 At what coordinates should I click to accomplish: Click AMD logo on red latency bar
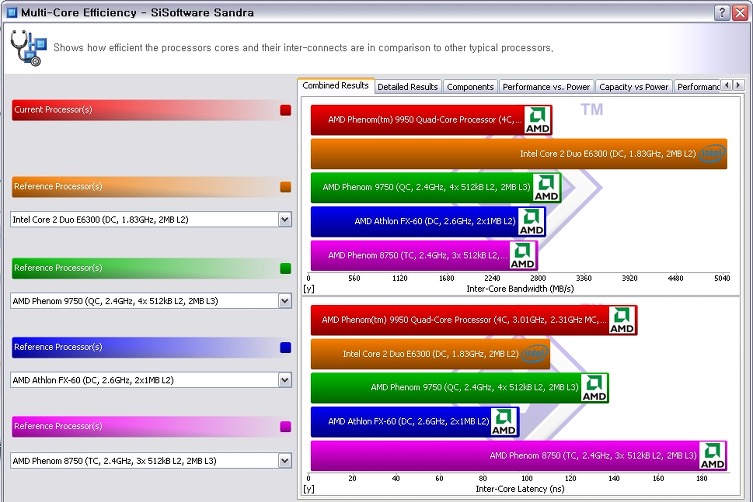coord(622,320)
